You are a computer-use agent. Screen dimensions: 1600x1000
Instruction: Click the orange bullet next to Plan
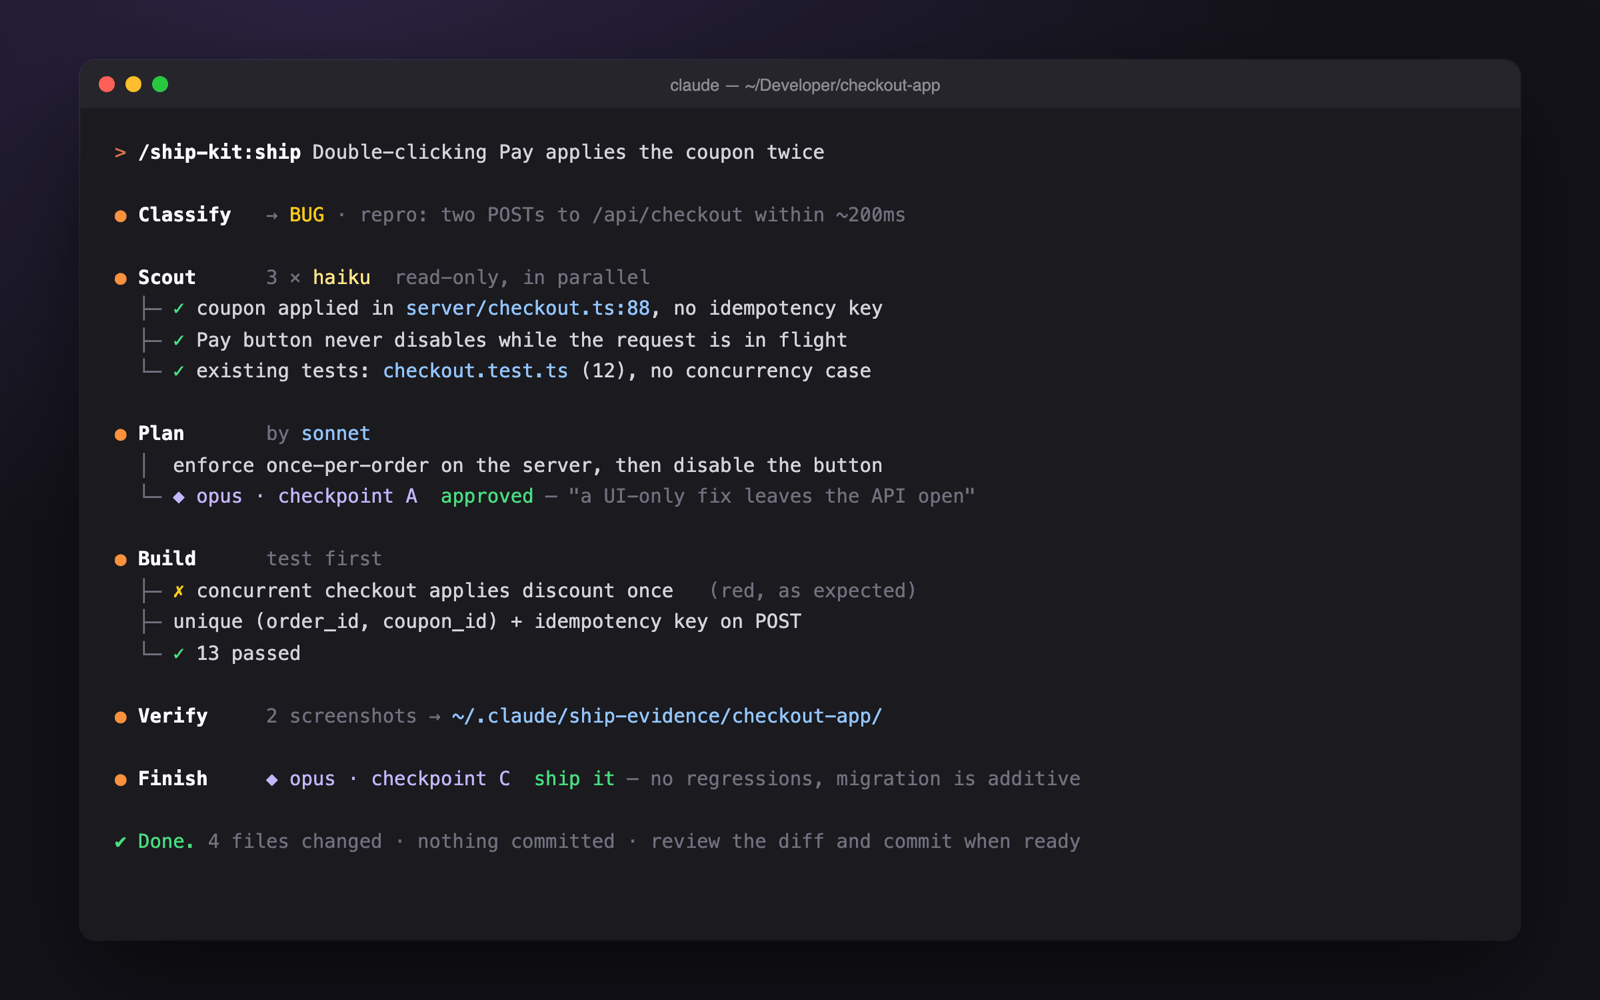120,435
